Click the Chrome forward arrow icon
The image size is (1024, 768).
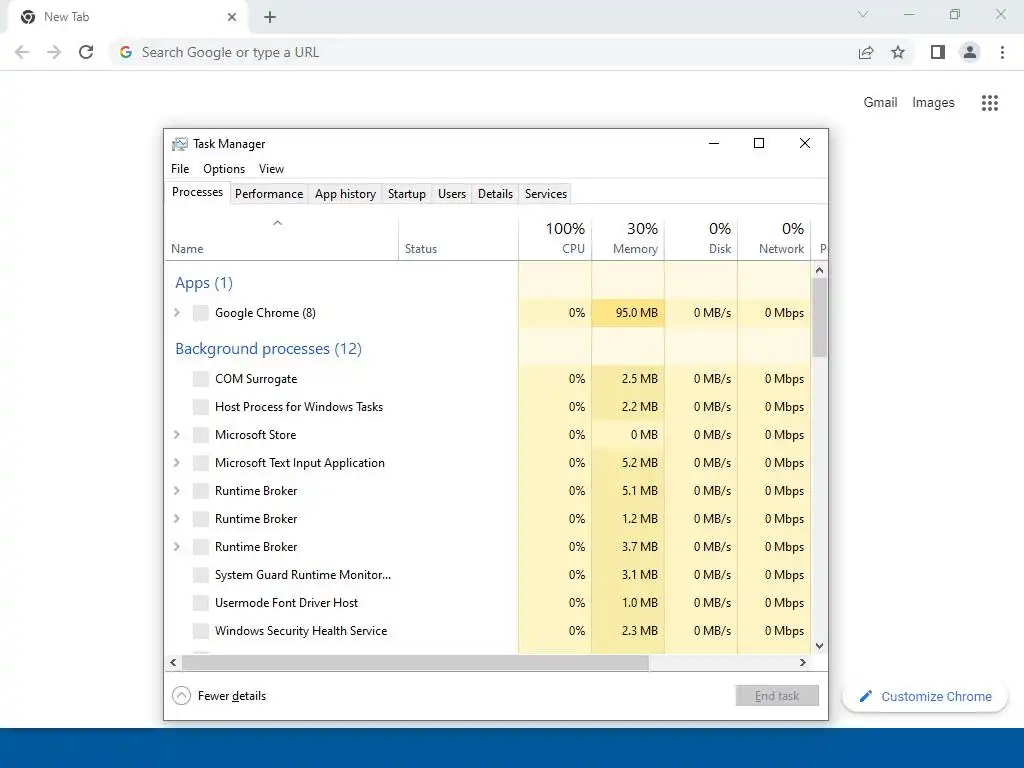54,52
